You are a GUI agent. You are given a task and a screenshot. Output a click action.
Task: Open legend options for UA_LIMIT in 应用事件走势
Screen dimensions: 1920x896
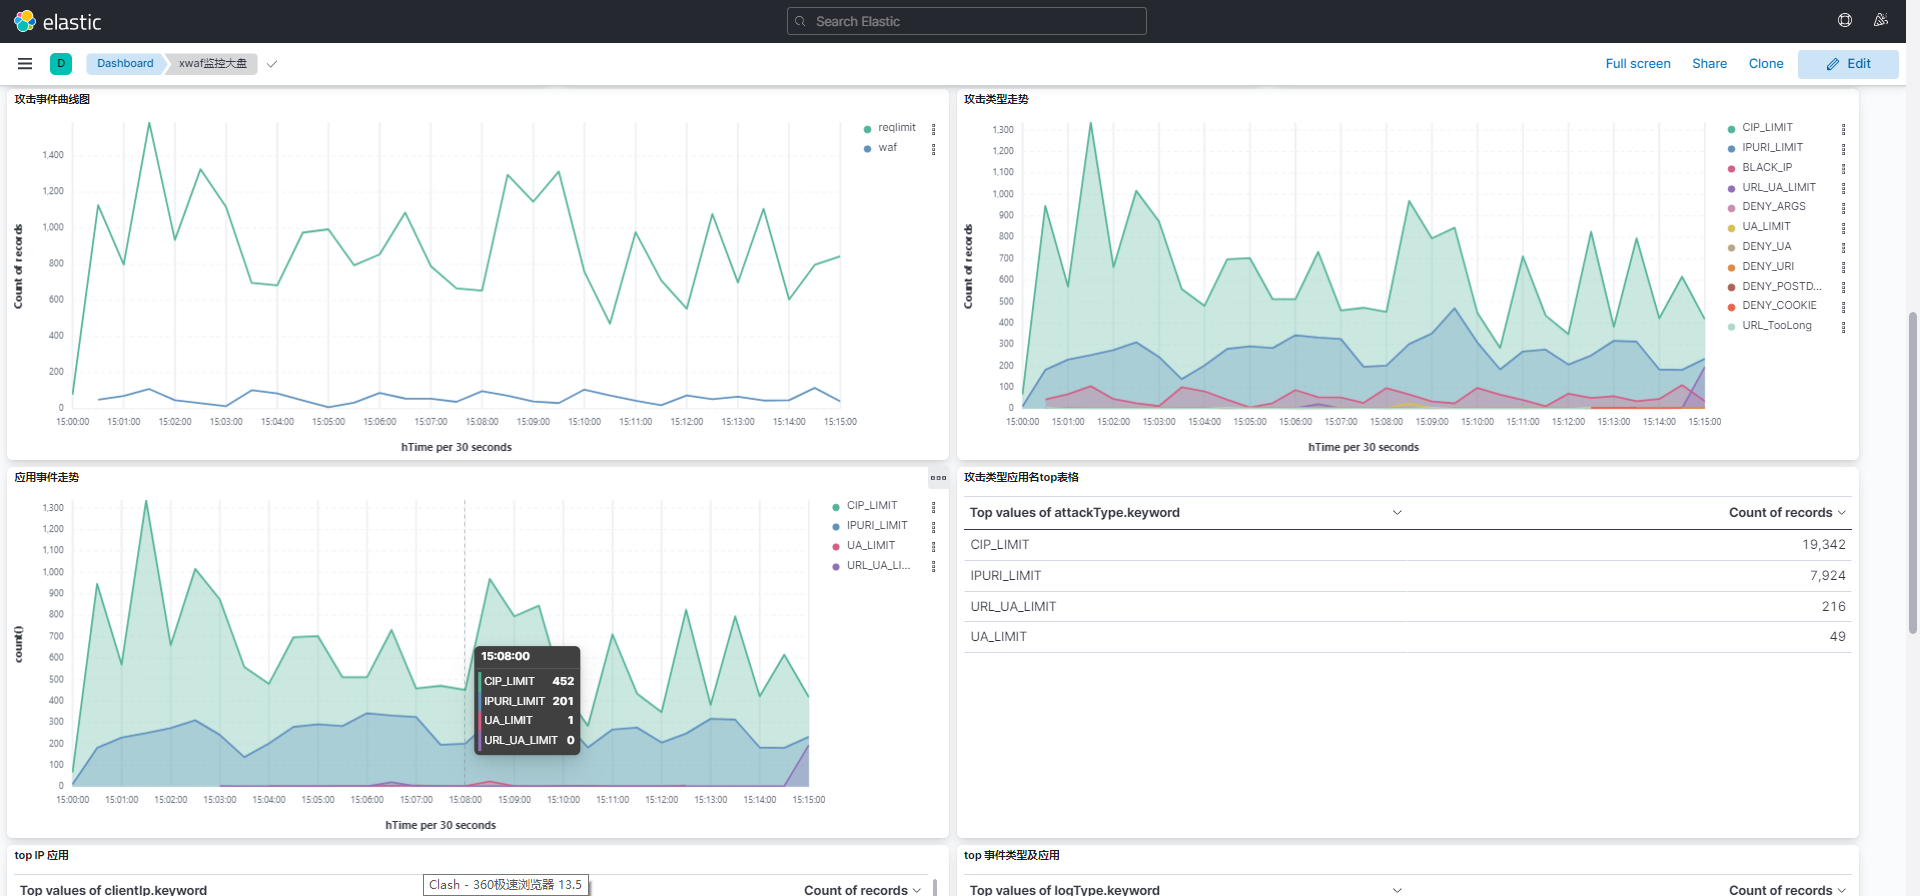[934, 546]
